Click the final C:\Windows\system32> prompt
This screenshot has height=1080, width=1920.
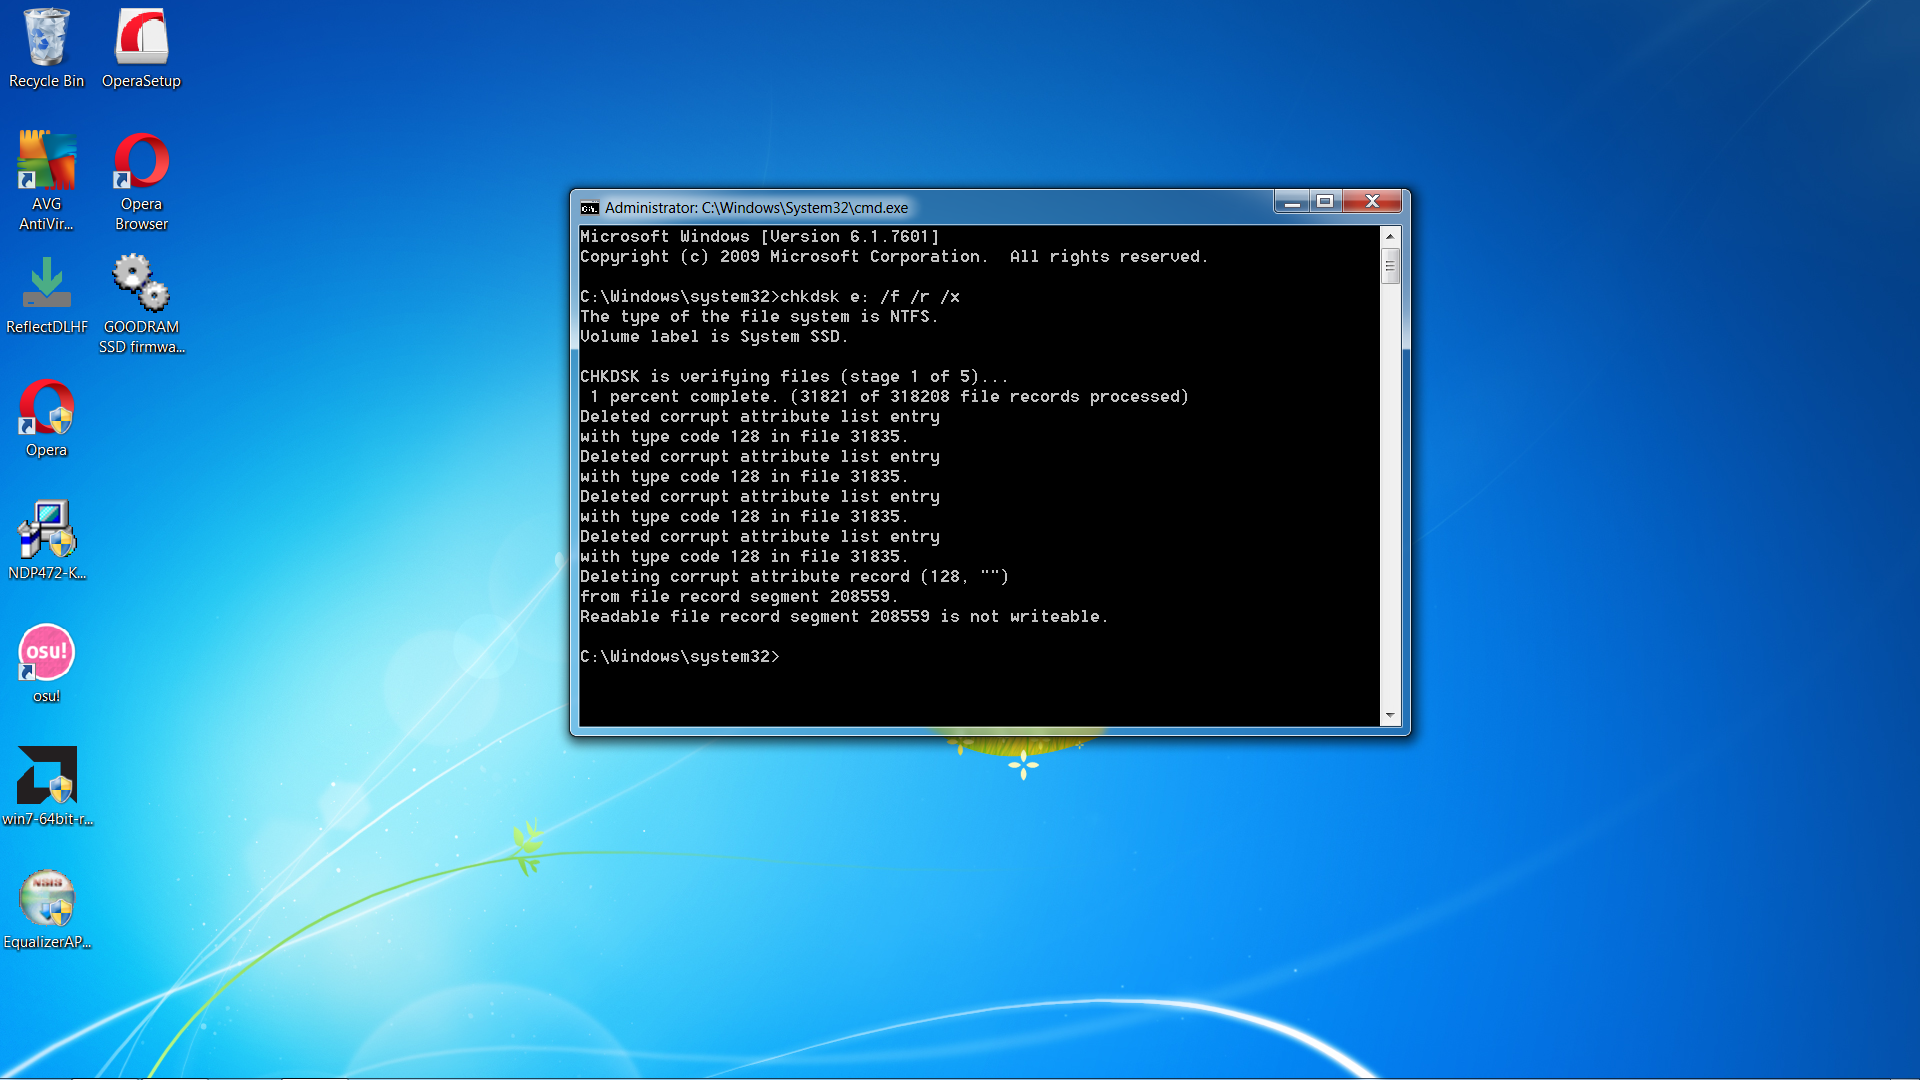click(x=680, y=657)
